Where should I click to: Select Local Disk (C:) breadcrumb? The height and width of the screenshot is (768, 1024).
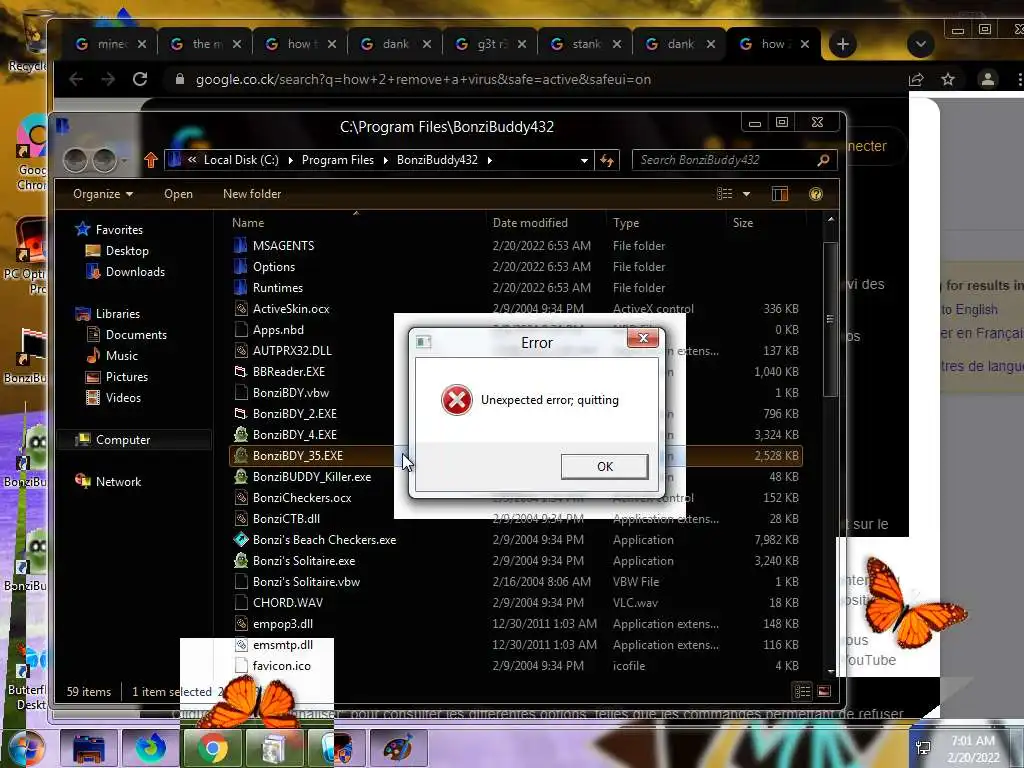tap(241, 160)
